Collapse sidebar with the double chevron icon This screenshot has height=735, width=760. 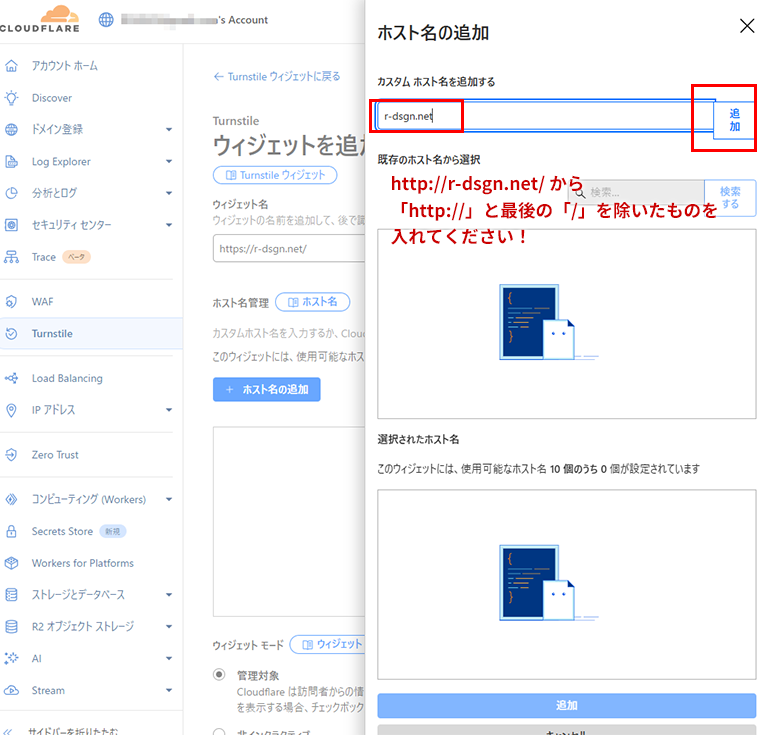(x=8, y=731)
